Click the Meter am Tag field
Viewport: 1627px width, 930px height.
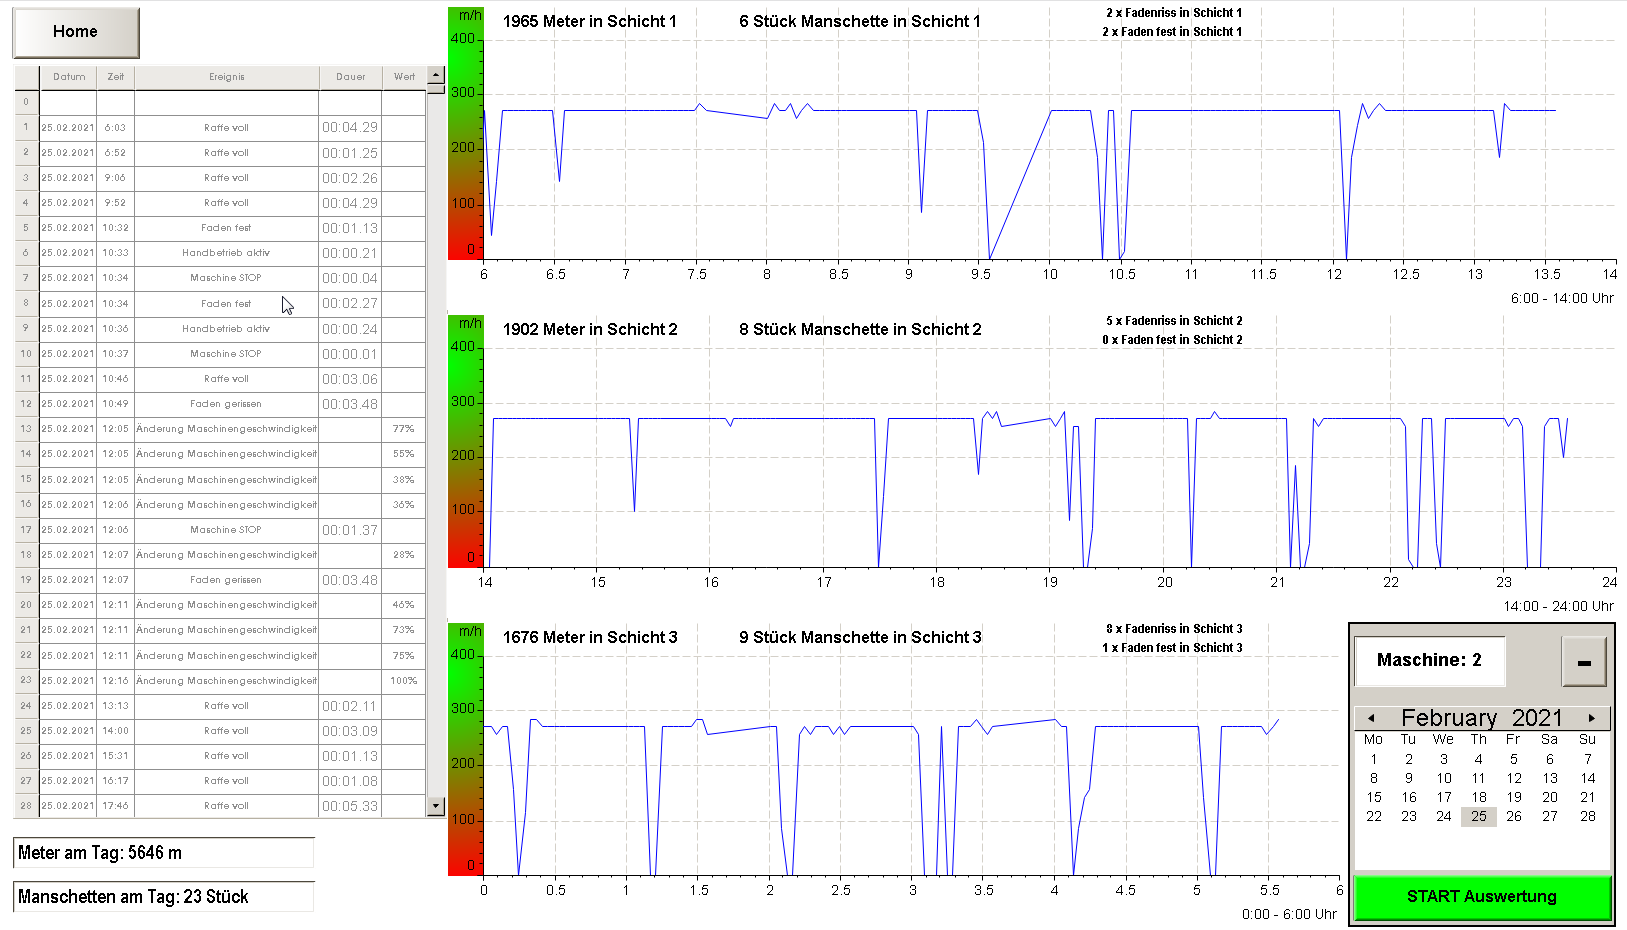click(x=164, y=853)
